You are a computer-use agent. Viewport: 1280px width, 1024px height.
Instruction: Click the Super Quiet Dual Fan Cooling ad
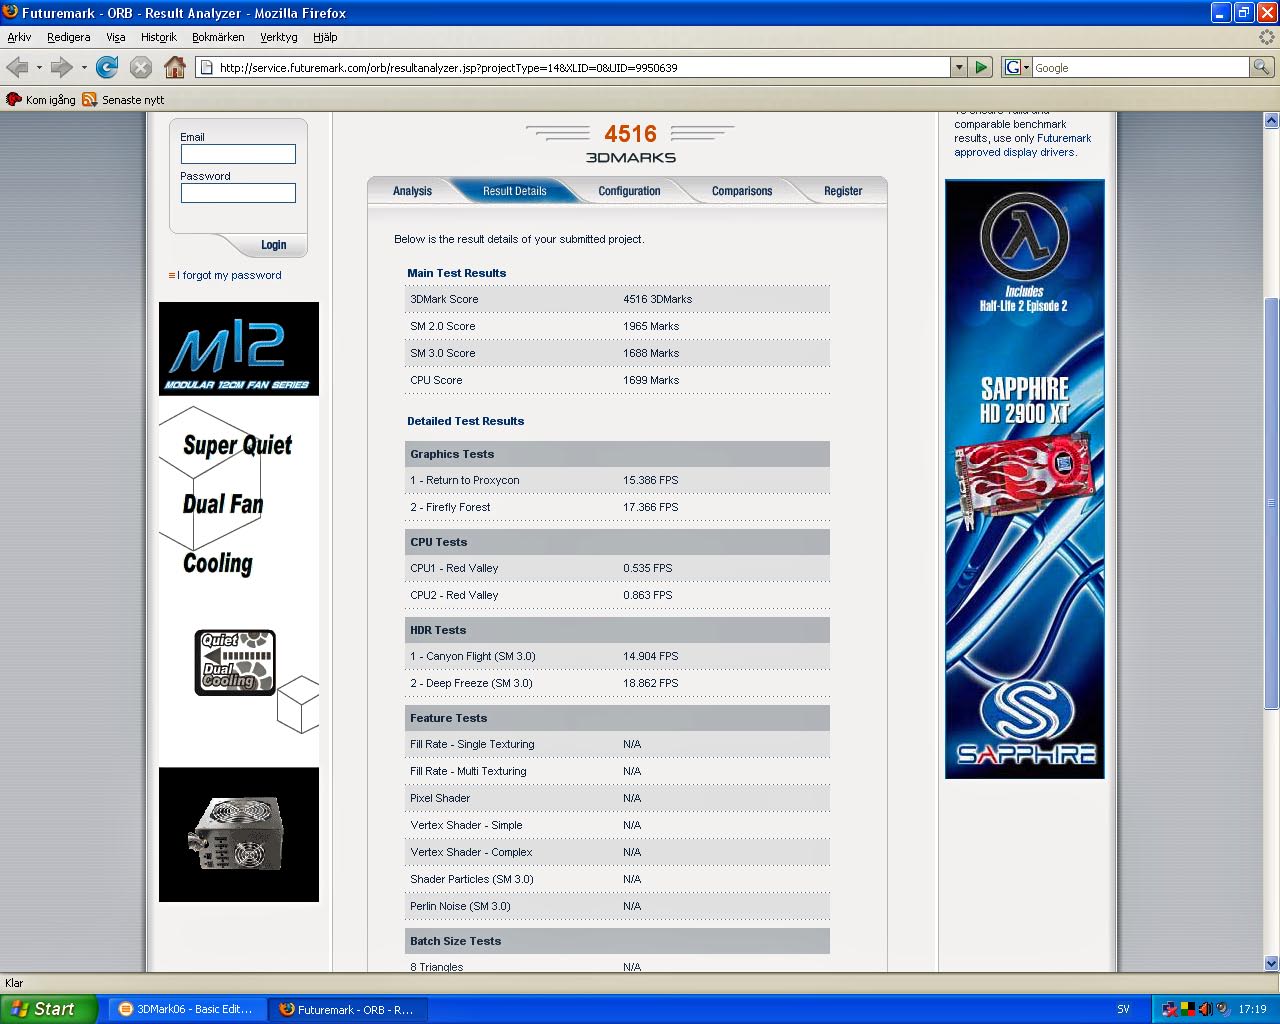coord(239,580)
